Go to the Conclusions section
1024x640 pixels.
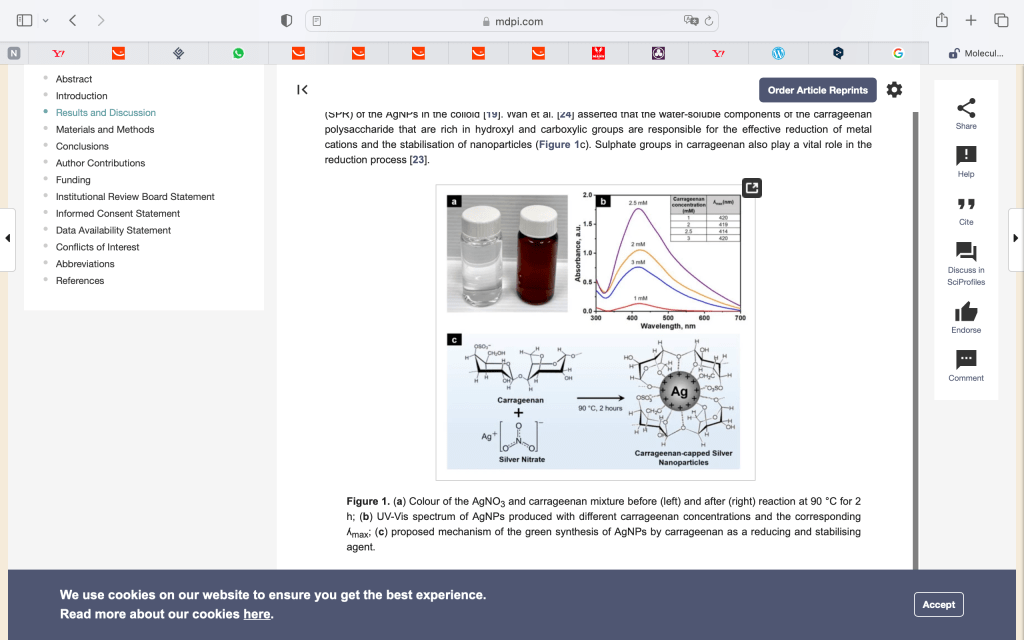[82, 146]
